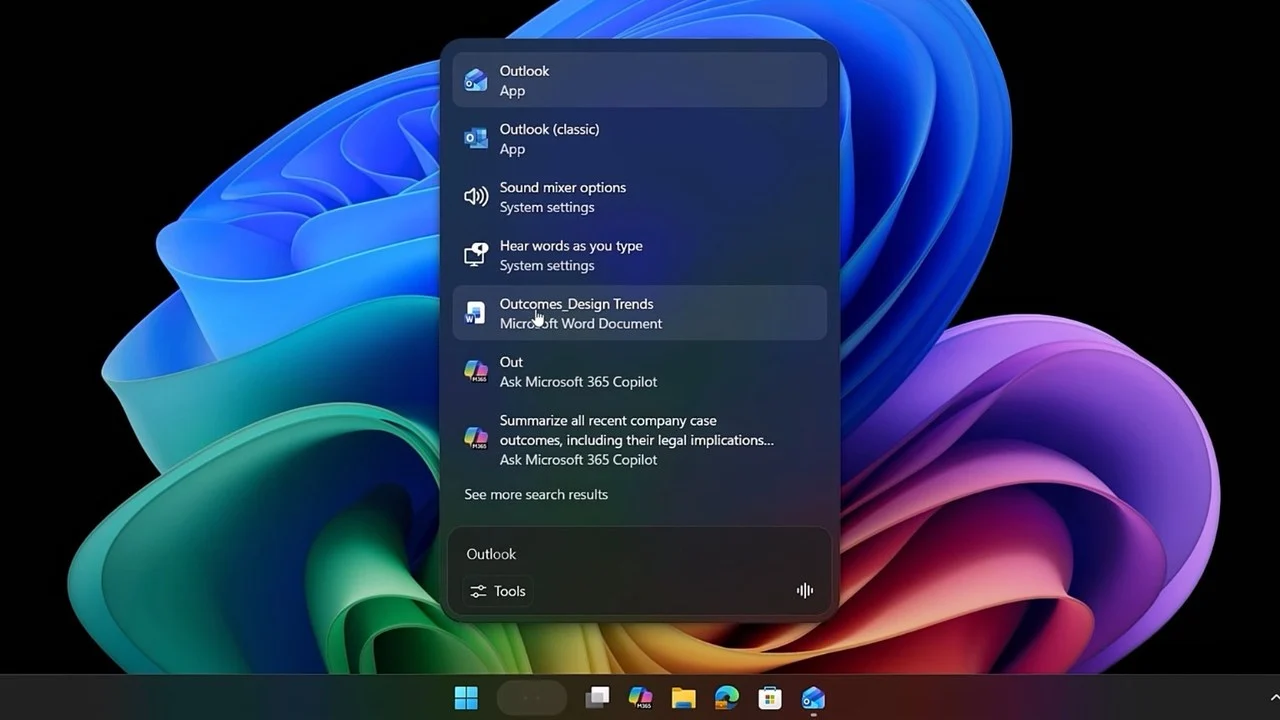The width and height of the screenshot is (1280, 720).
Task: Click the Copilot icon beside Summarize suggestion
Action: [x=476, y=438]
